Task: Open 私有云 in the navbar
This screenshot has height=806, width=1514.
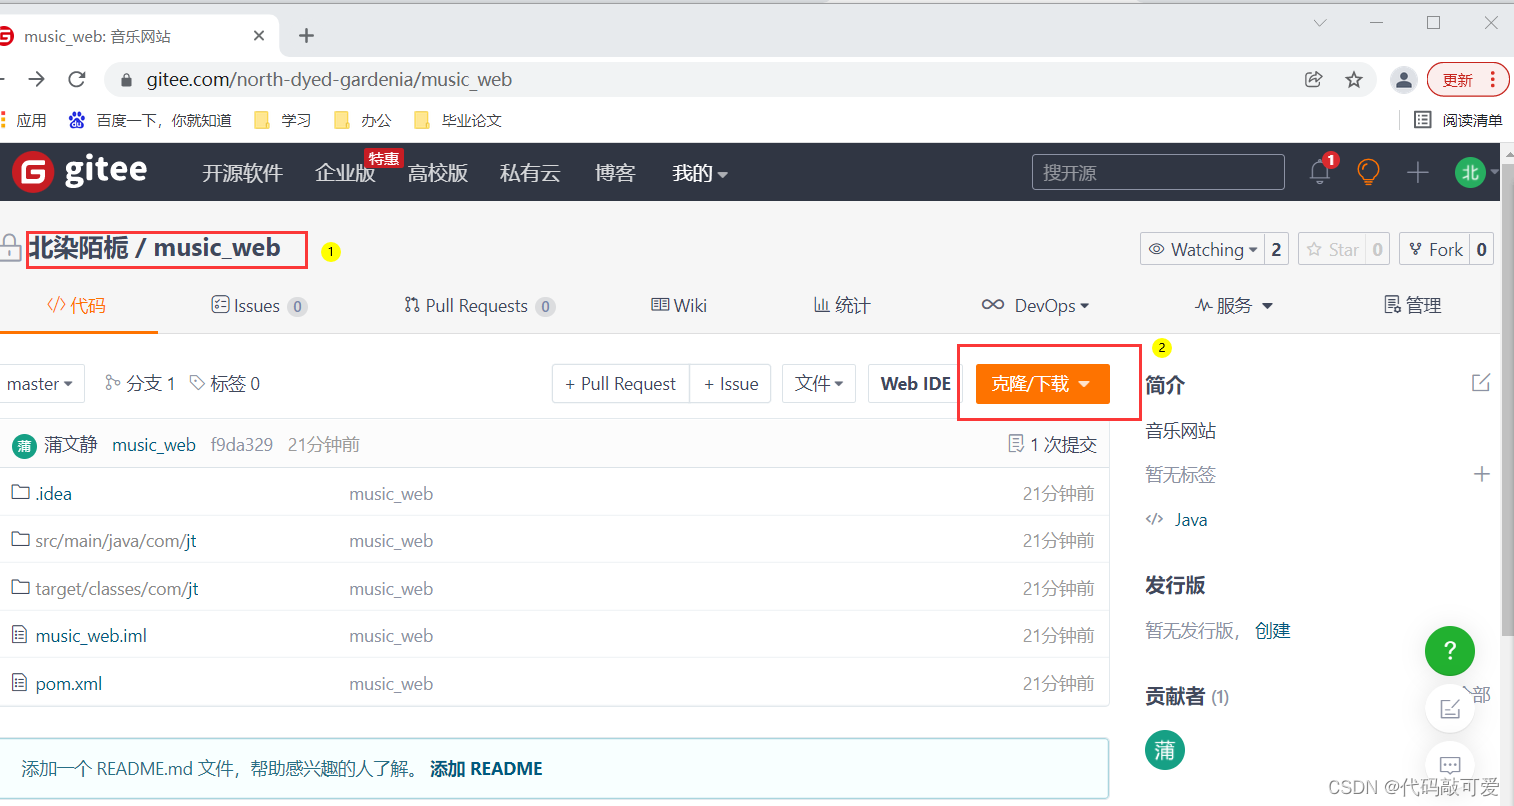Action: (x=530, y=173)
